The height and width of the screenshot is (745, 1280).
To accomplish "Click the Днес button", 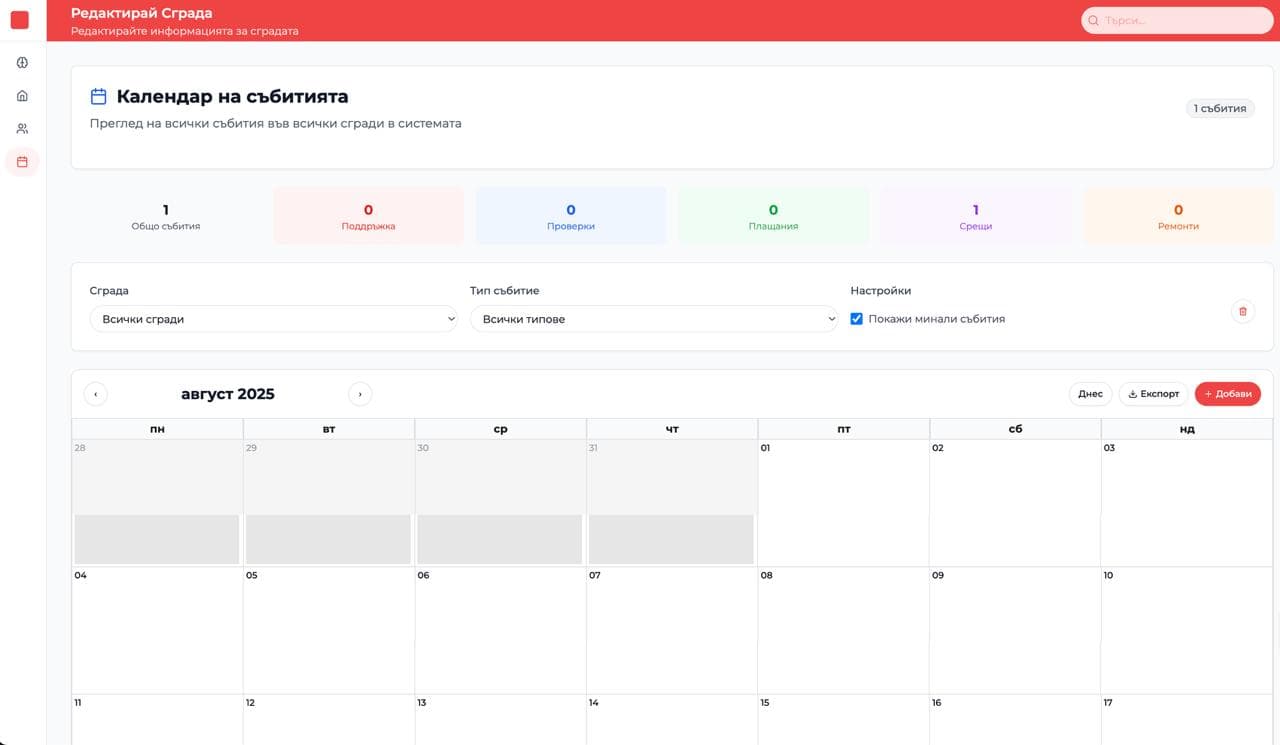I will click(1090, 394).
